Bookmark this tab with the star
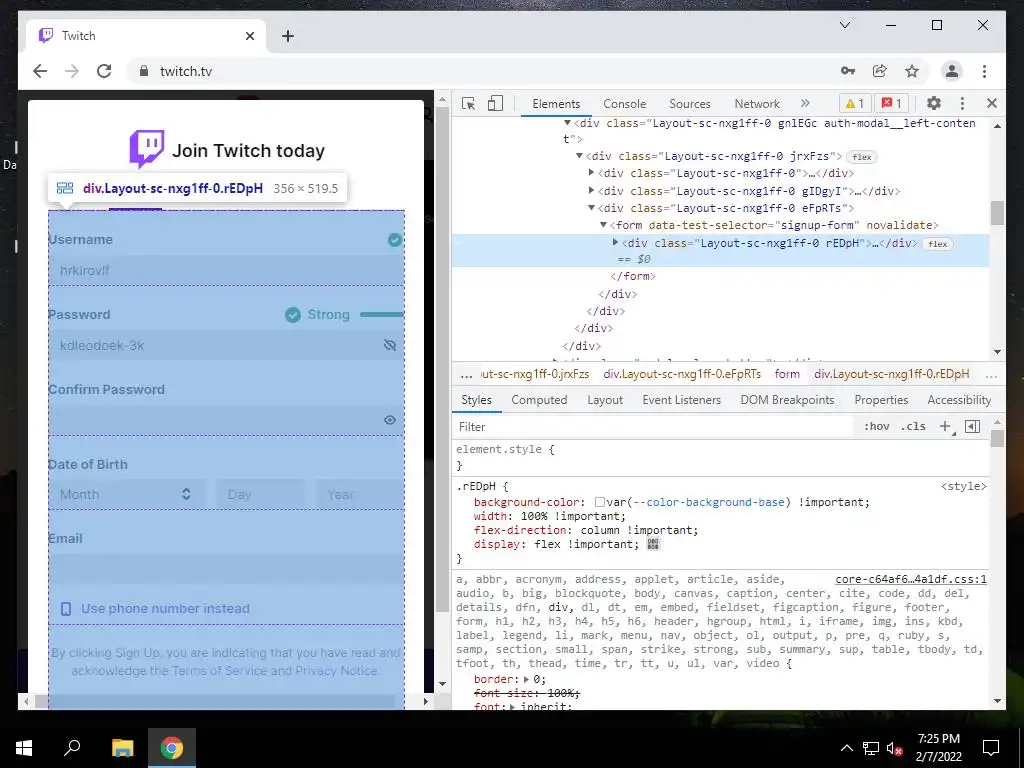The image size is (1024, 768). click(912, 71)
